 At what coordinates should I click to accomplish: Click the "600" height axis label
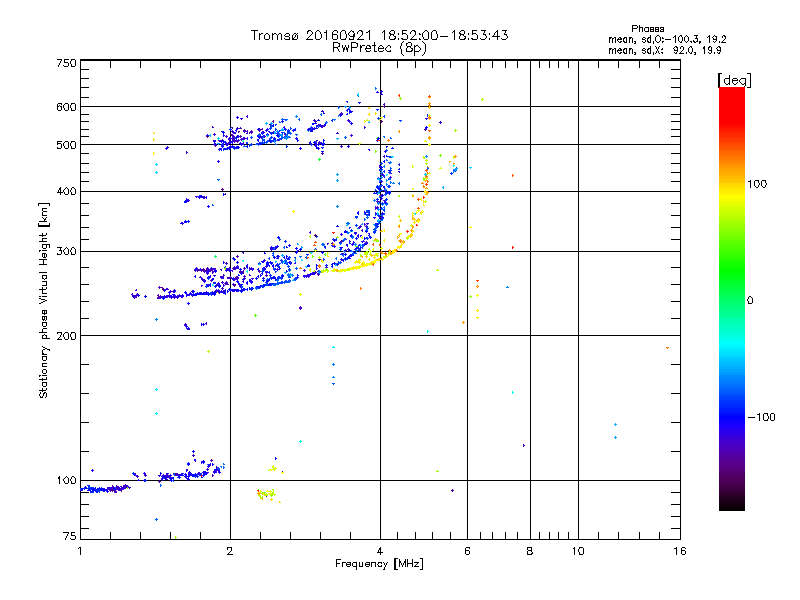click(66, 107)
